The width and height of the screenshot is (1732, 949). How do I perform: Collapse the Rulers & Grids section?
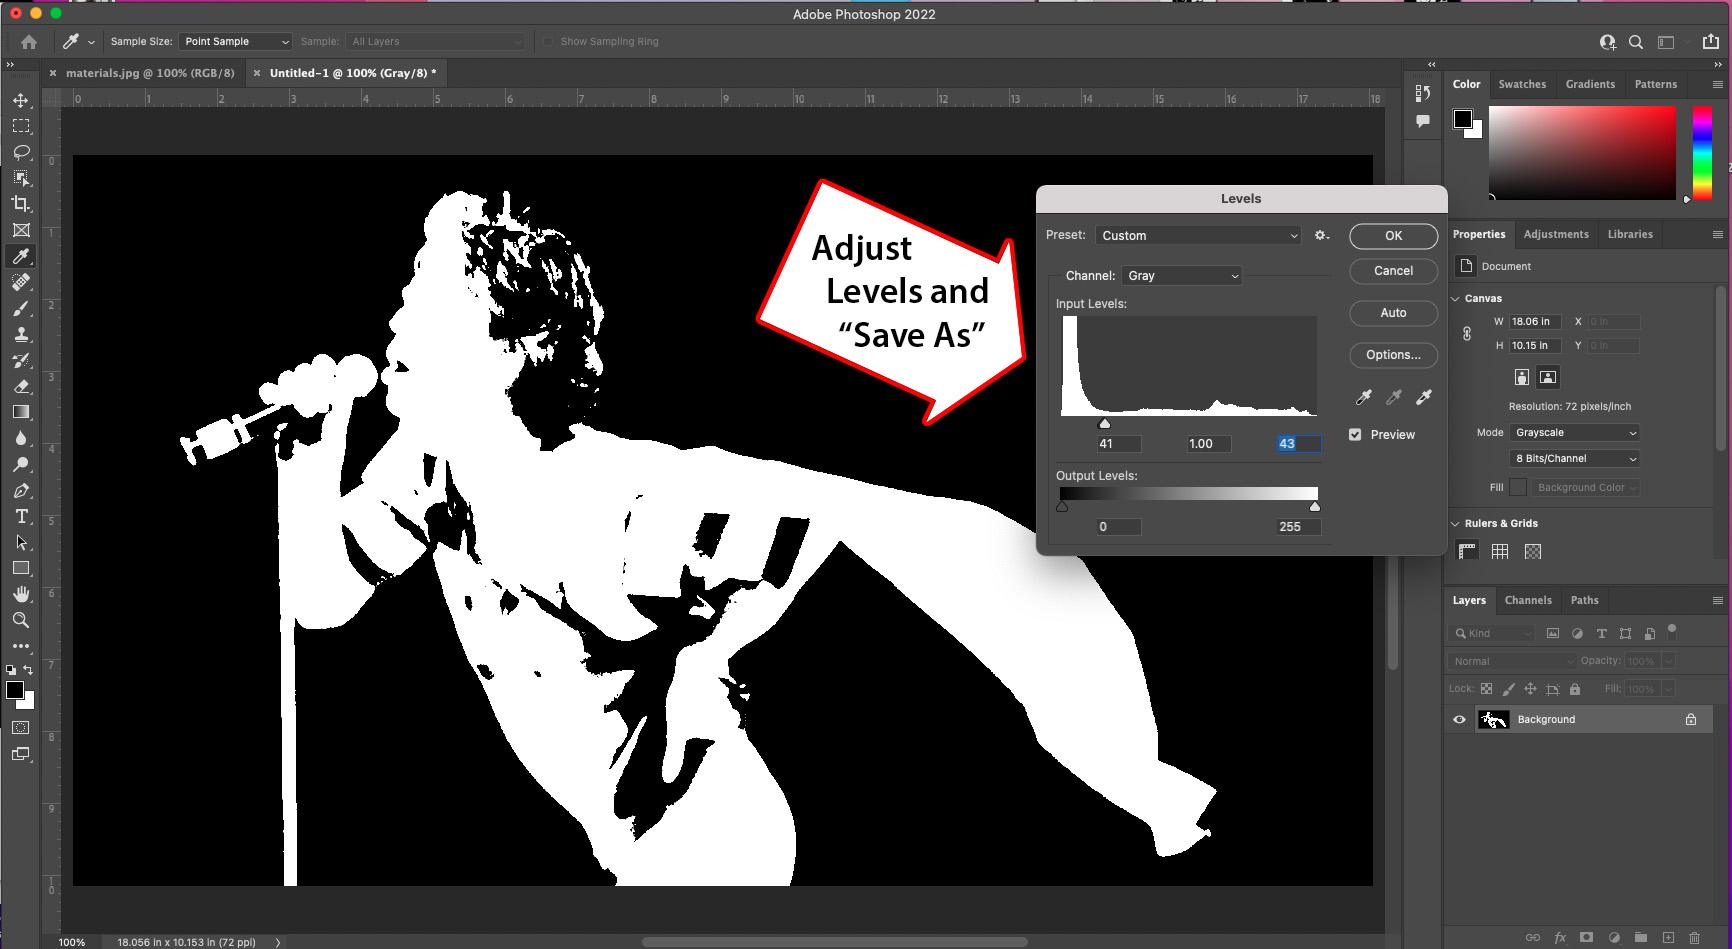tap(1456, 524)
